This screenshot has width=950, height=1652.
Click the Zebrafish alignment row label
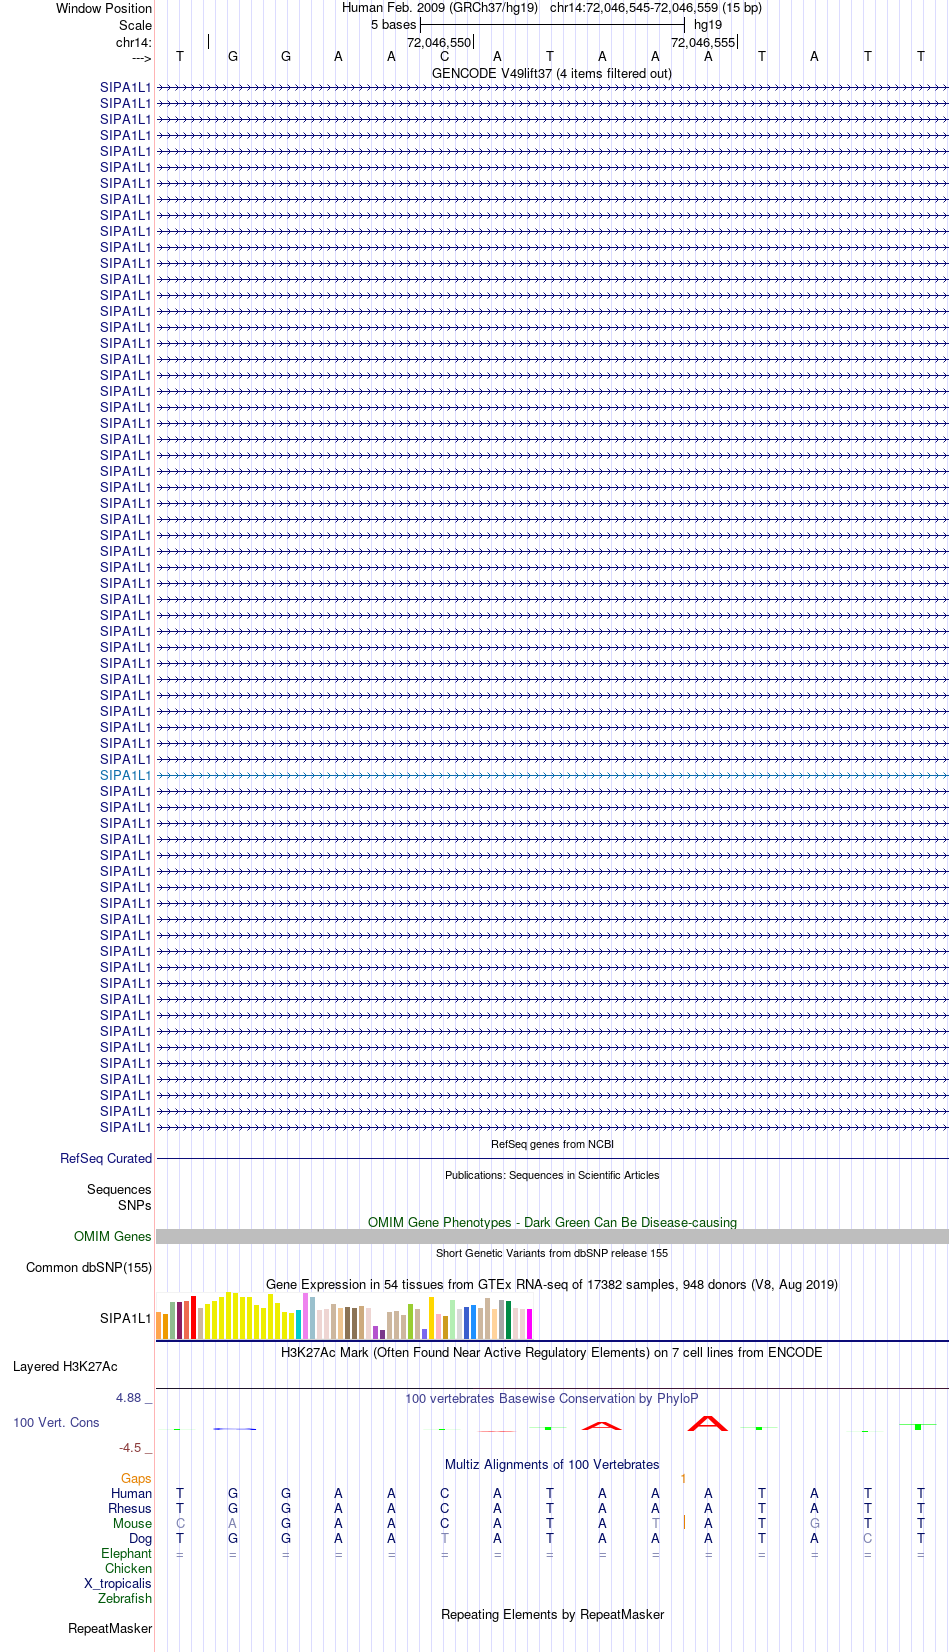tap(125, 1598)
